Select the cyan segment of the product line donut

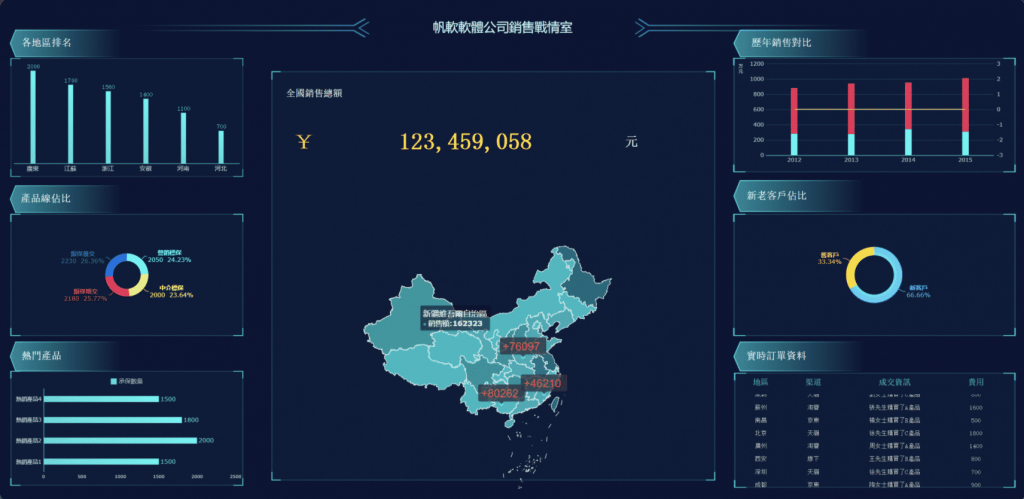[x=140, y=263]
